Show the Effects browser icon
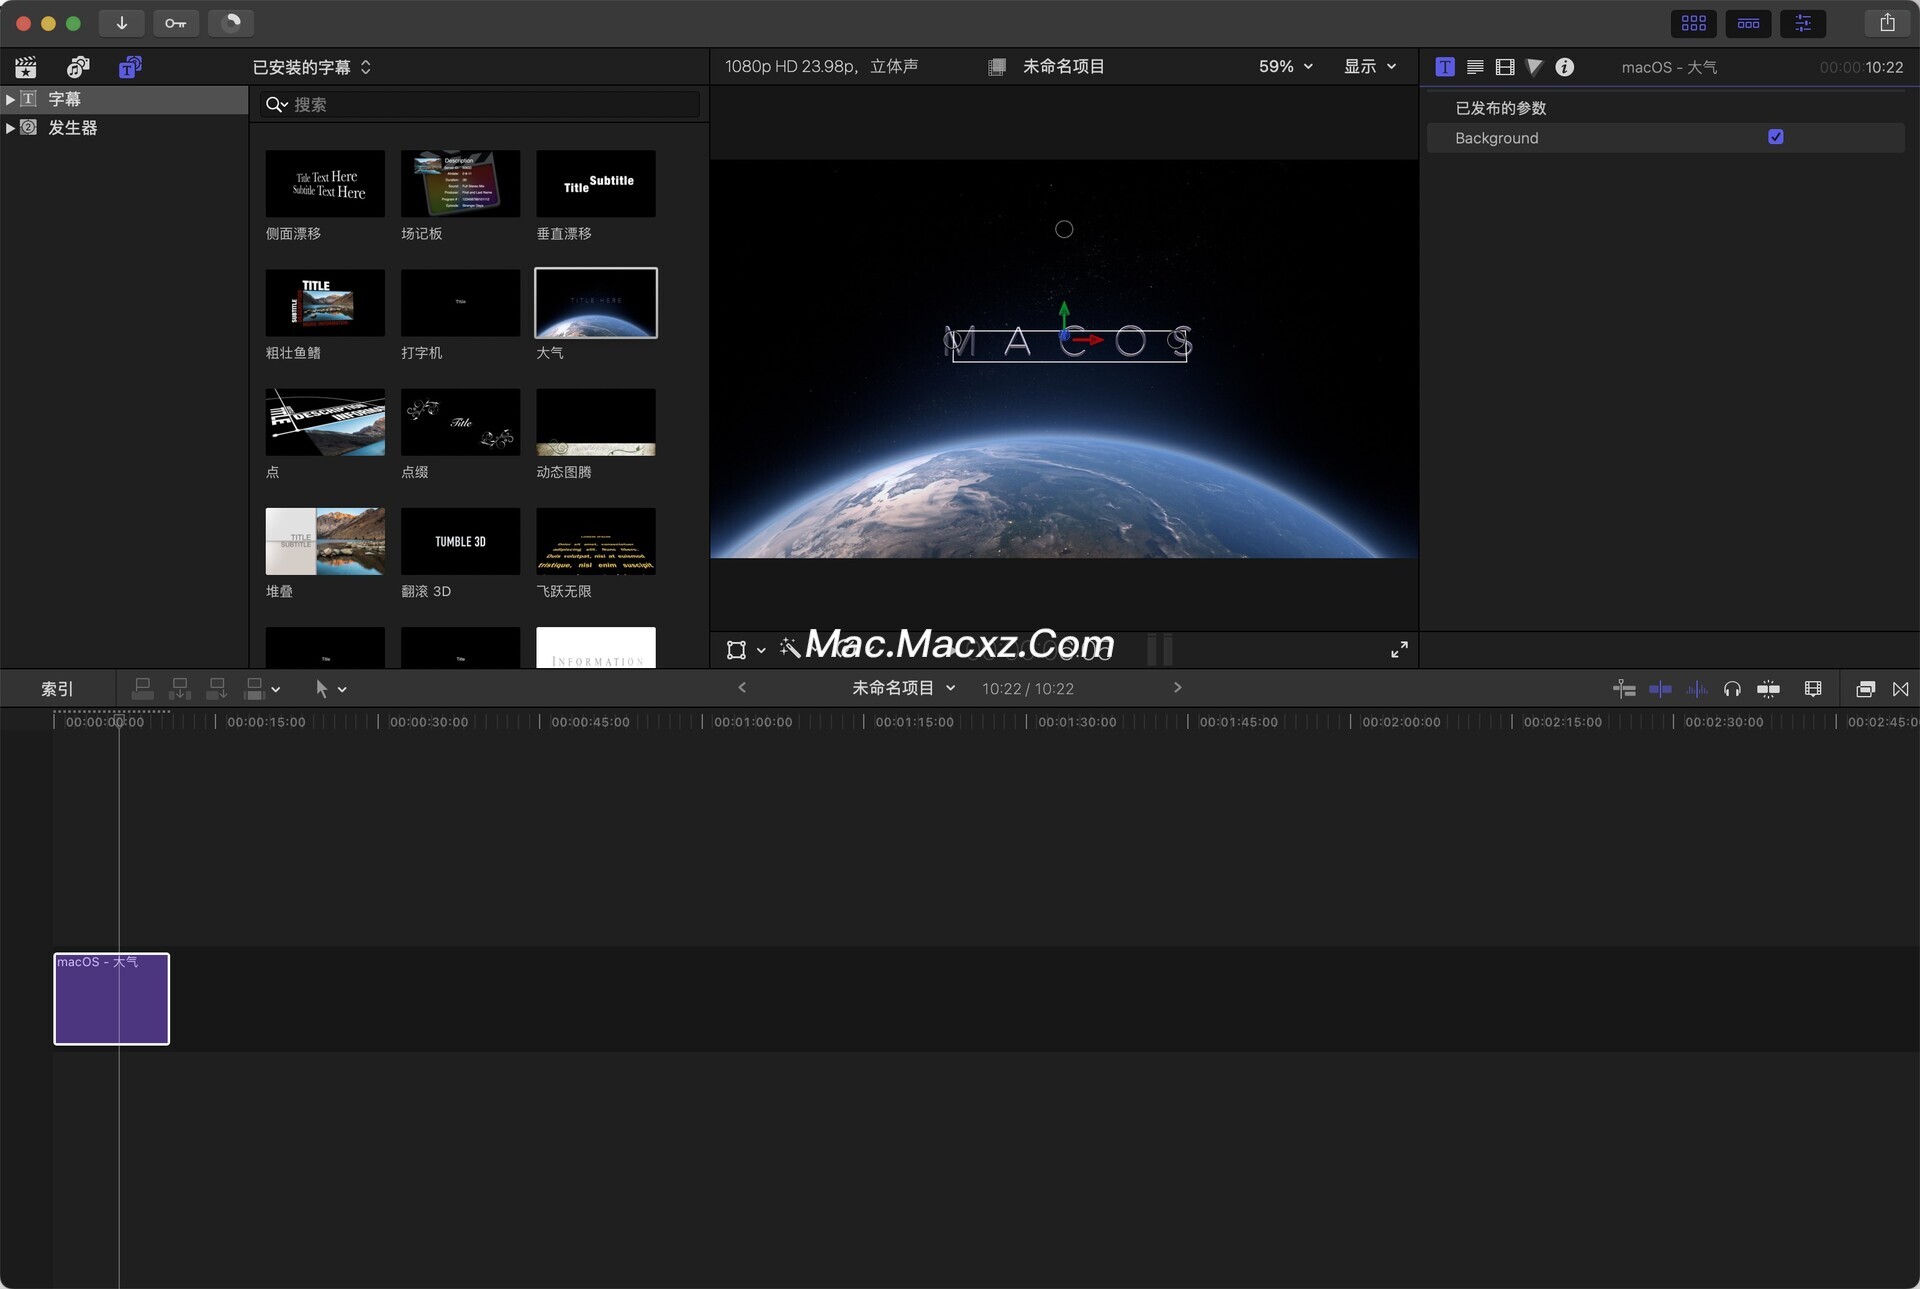The width and height of the screenshot is (1920, 1289). (1865, 689)
